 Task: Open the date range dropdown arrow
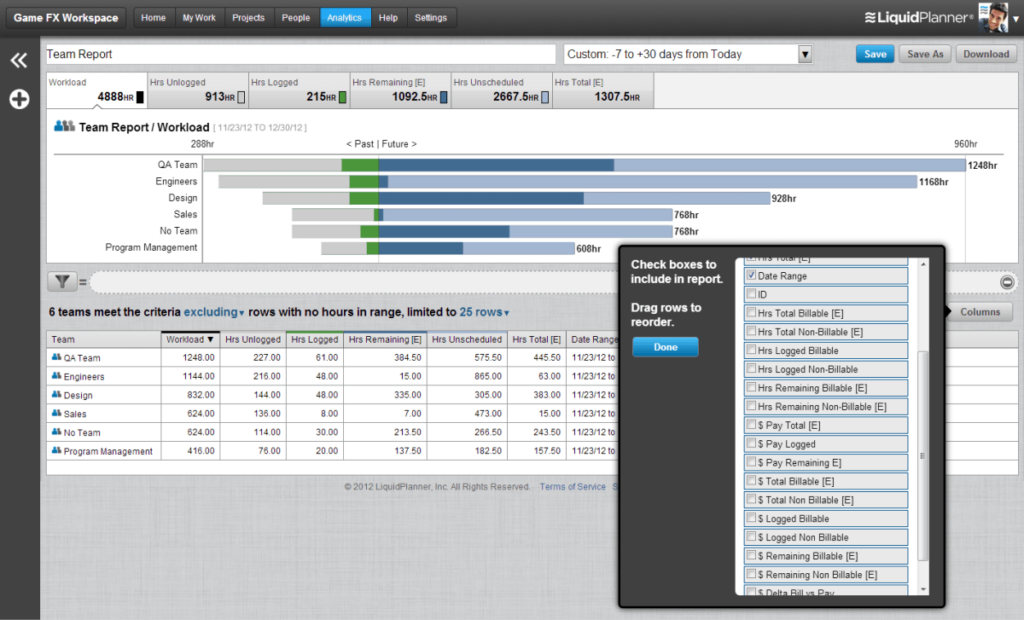click(x=805, y=54)
